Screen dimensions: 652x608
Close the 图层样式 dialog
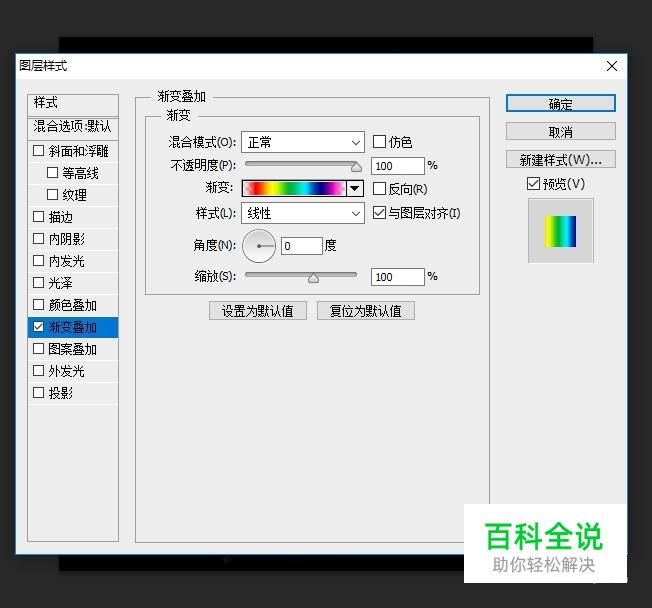tap(612, 66)
